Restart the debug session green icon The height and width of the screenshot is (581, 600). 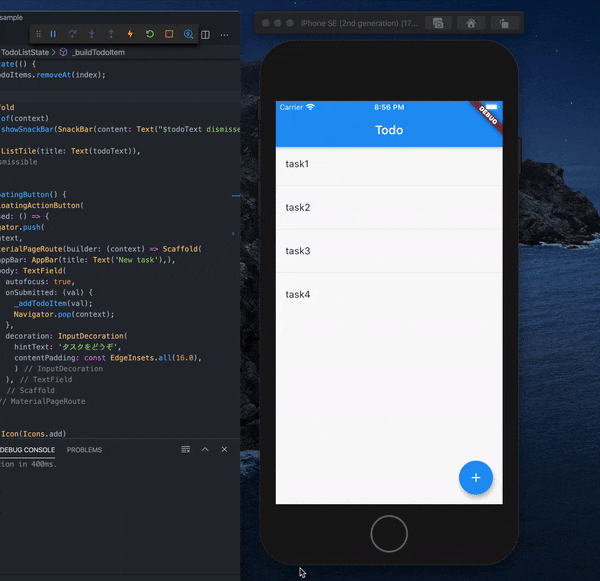coord(150,34)
